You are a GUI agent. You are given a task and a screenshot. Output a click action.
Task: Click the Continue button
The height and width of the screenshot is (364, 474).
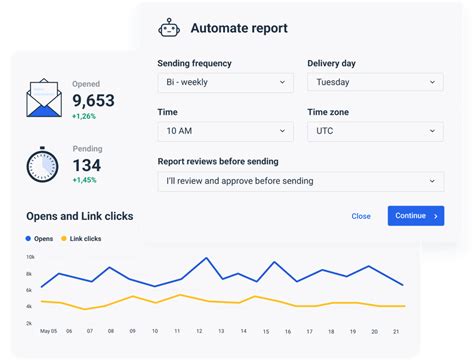416,216
